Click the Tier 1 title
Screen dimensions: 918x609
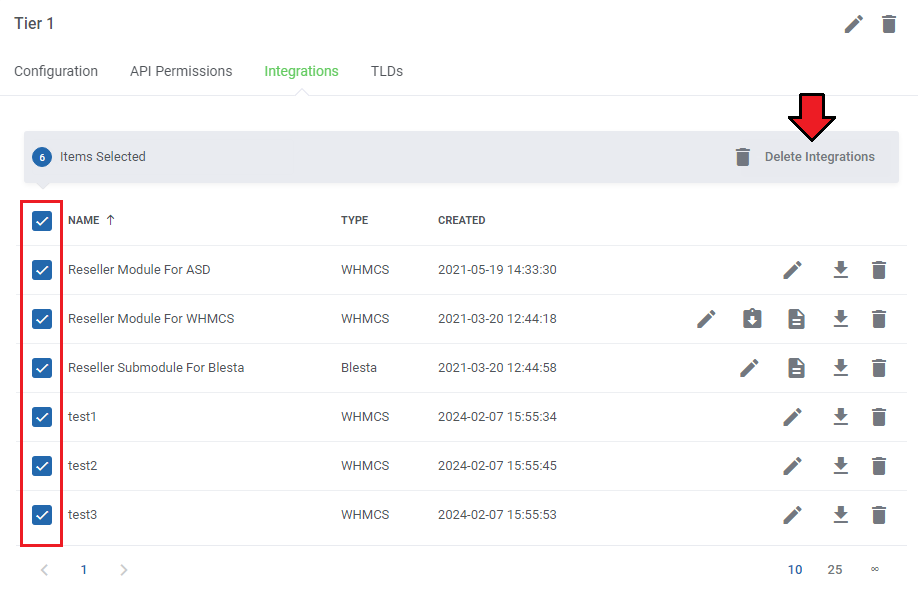point(34,23)
